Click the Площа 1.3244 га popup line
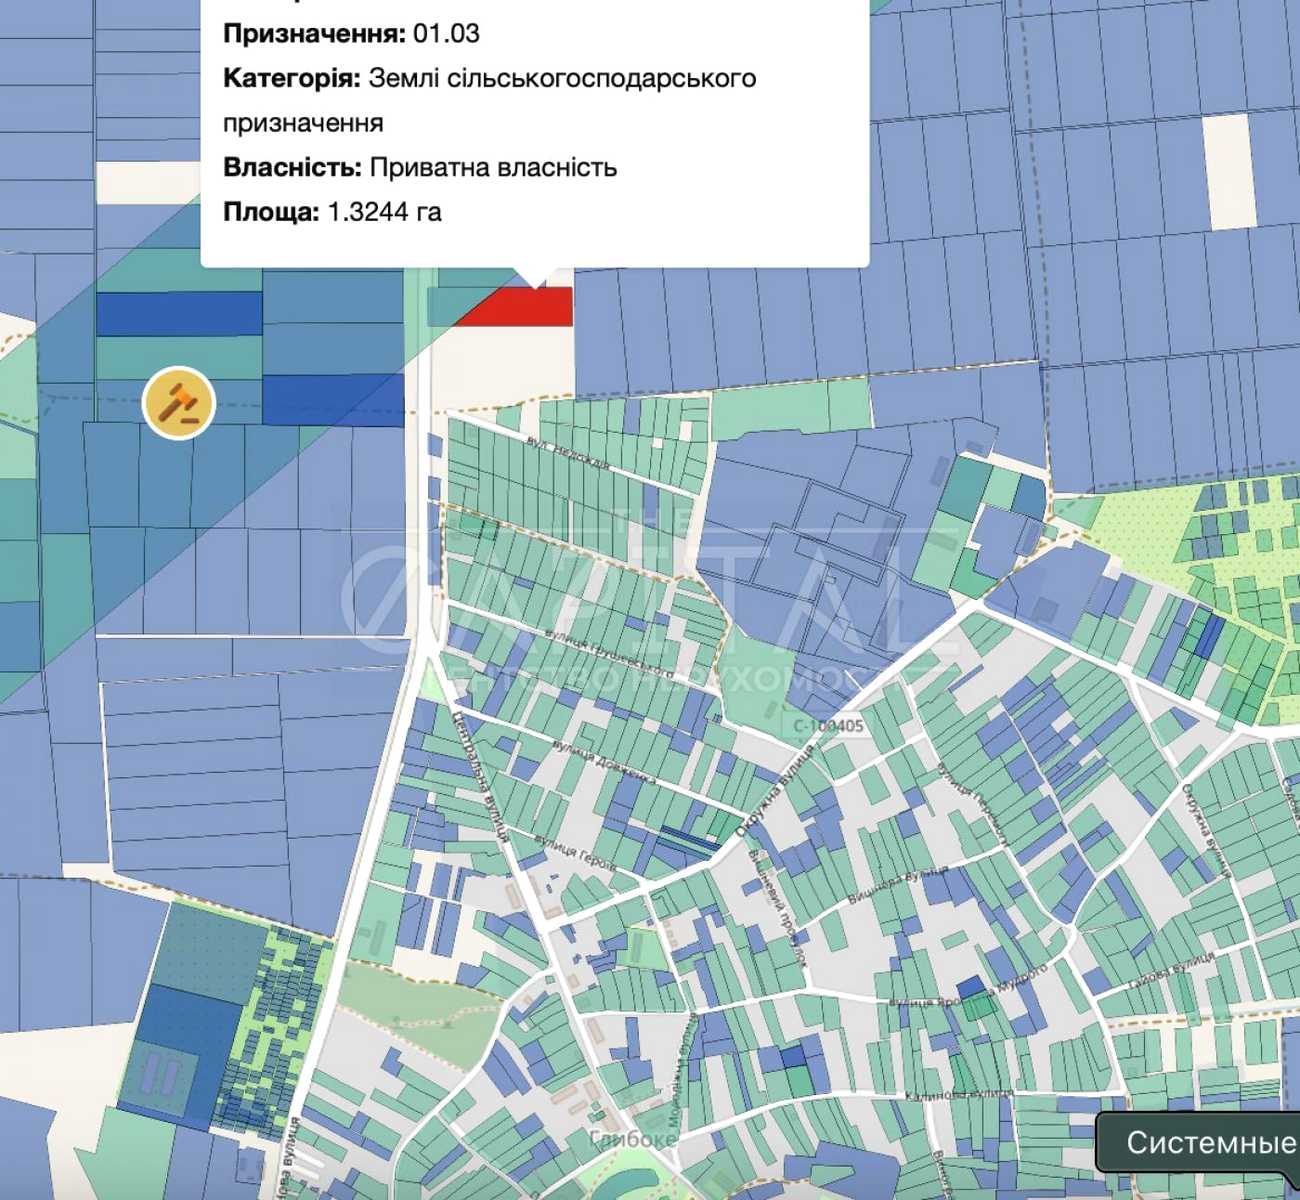 pyautogui.click(x=333, y=212)
